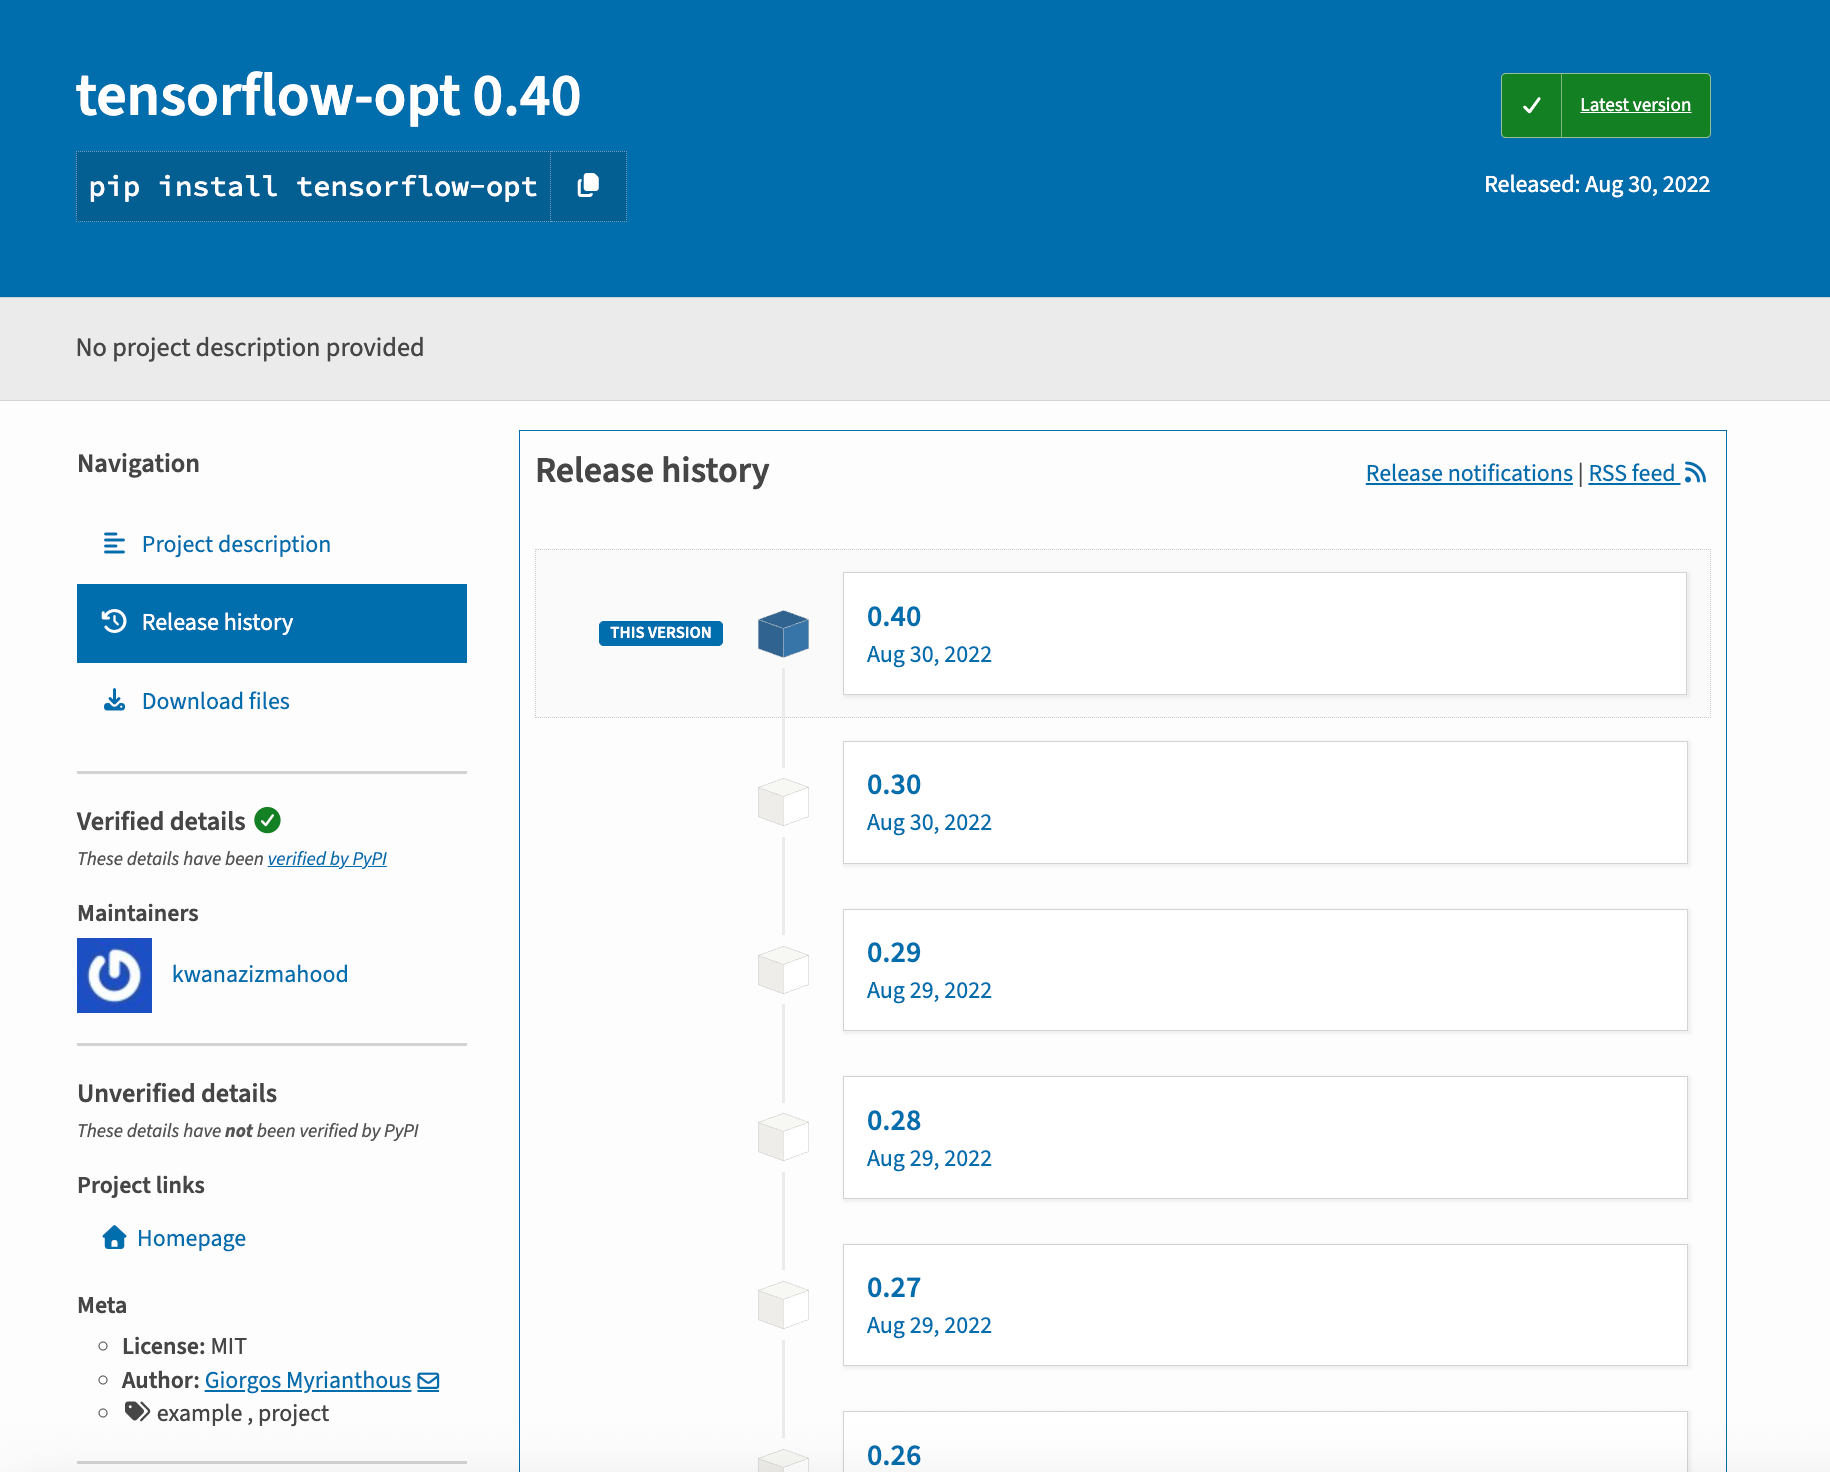Click the green checkmark beside Latest version
This screenshot has height=1472, width=1830.
tap(1531, 105)
